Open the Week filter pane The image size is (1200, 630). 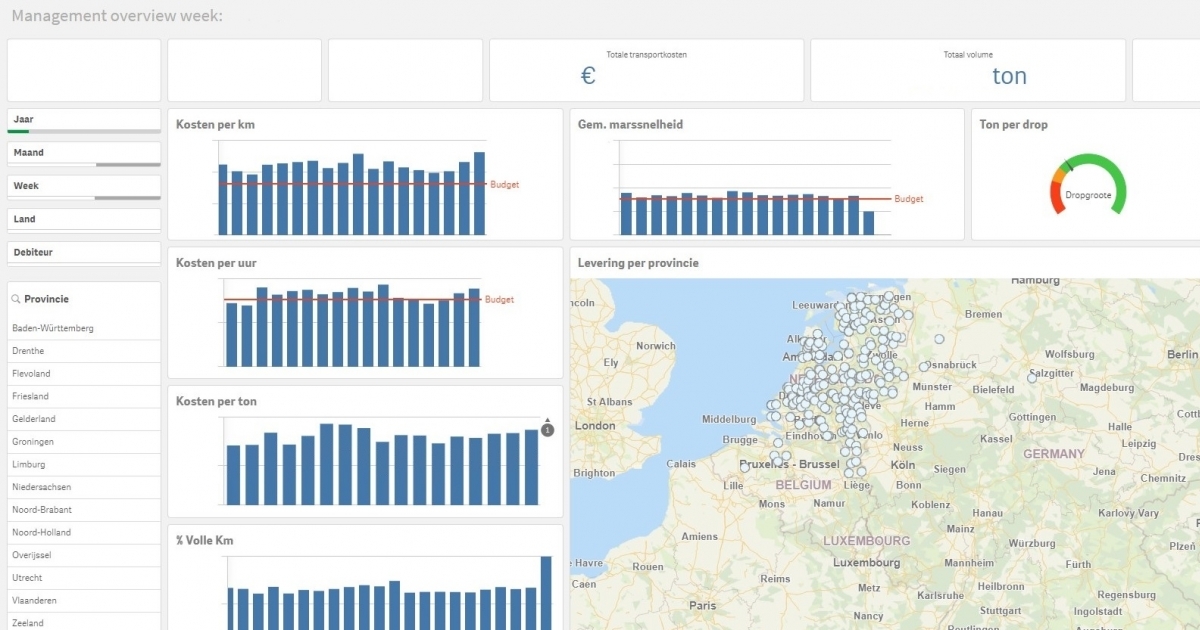(x=84, y=186)
